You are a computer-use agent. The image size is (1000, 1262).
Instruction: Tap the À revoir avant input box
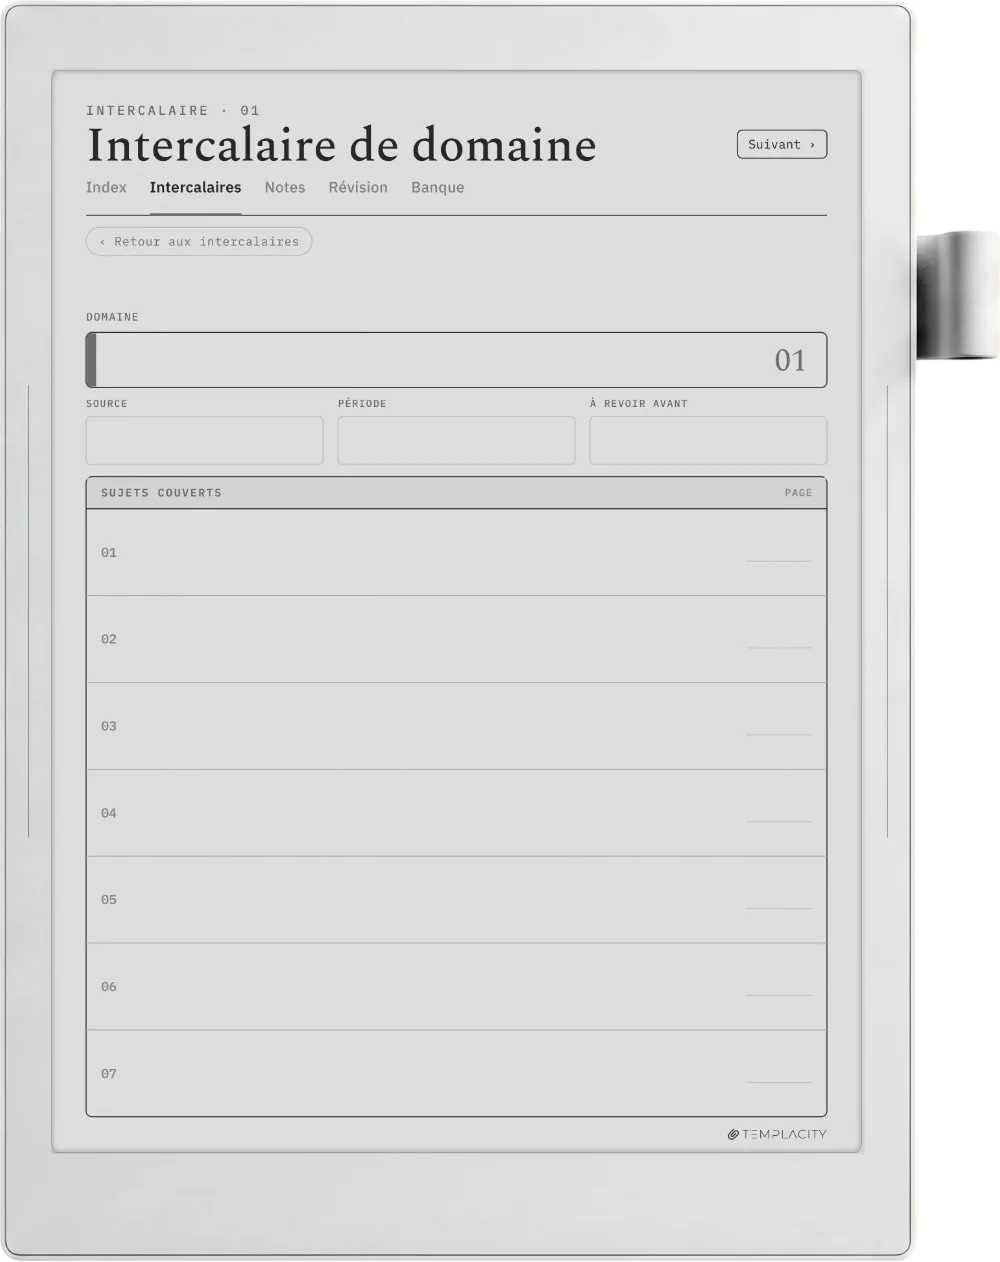pyautogui.click(x=708, y=440)
